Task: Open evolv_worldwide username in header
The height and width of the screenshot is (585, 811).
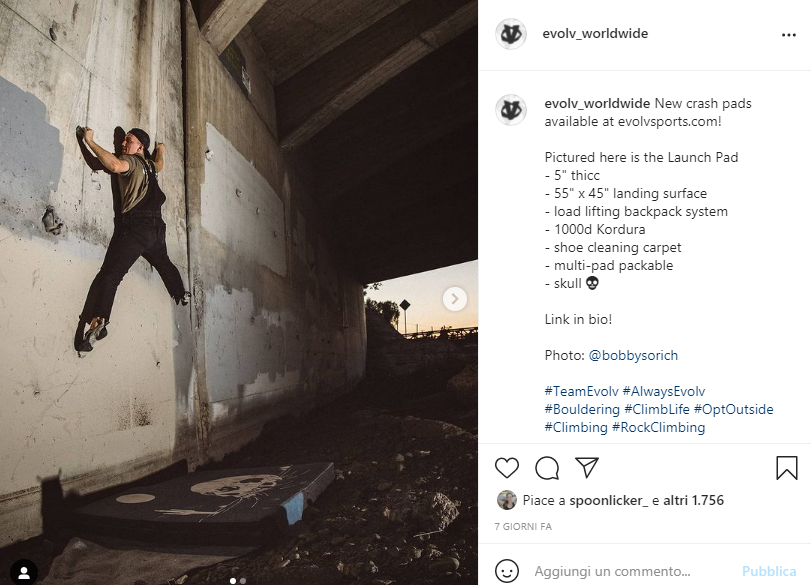Action: pyautogui.click(x=595, y=34)
